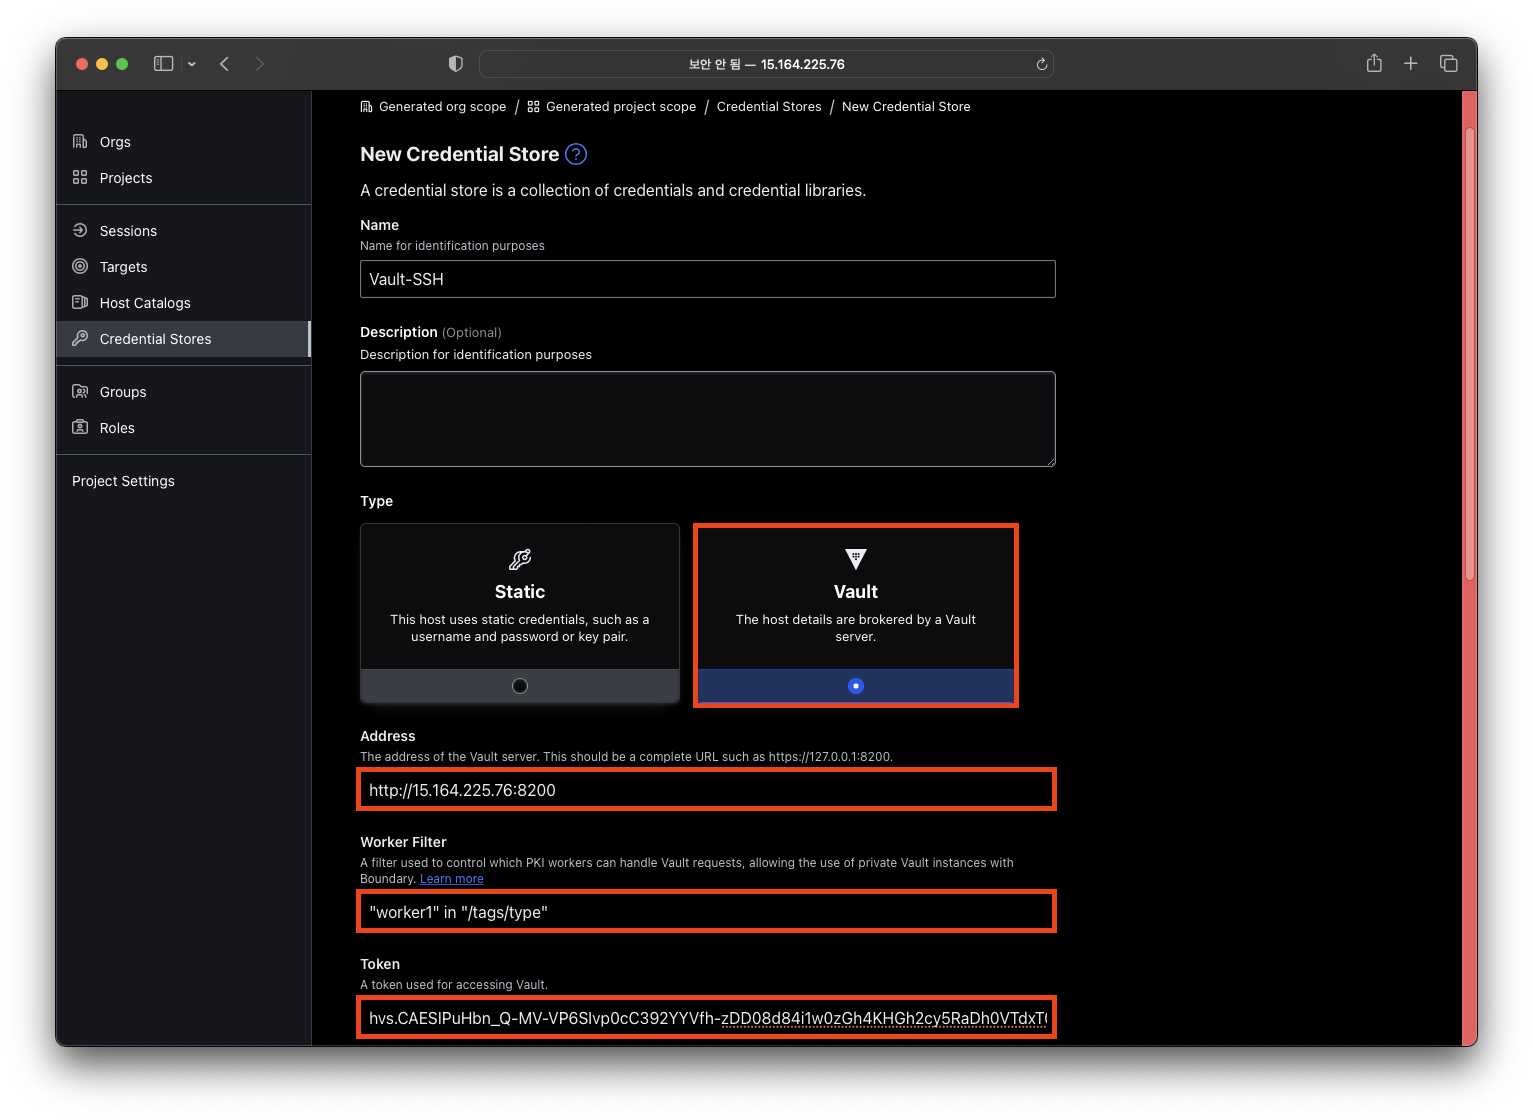Reload the page with refresh icon
The image size is (1533, 1120).
click(x=1042, y=64)
